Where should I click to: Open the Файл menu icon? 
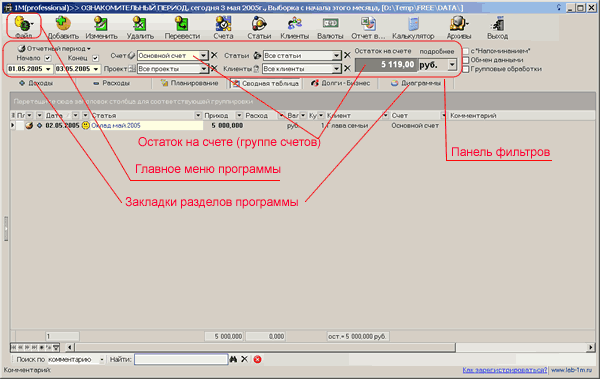(x=23, y=24)
